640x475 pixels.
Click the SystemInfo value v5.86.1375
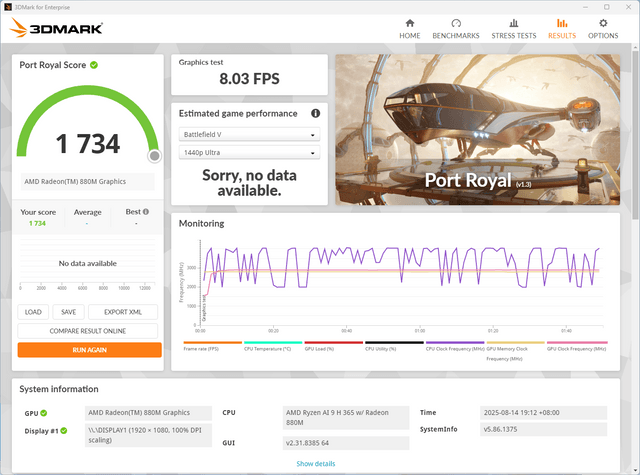tap(544, 429)
